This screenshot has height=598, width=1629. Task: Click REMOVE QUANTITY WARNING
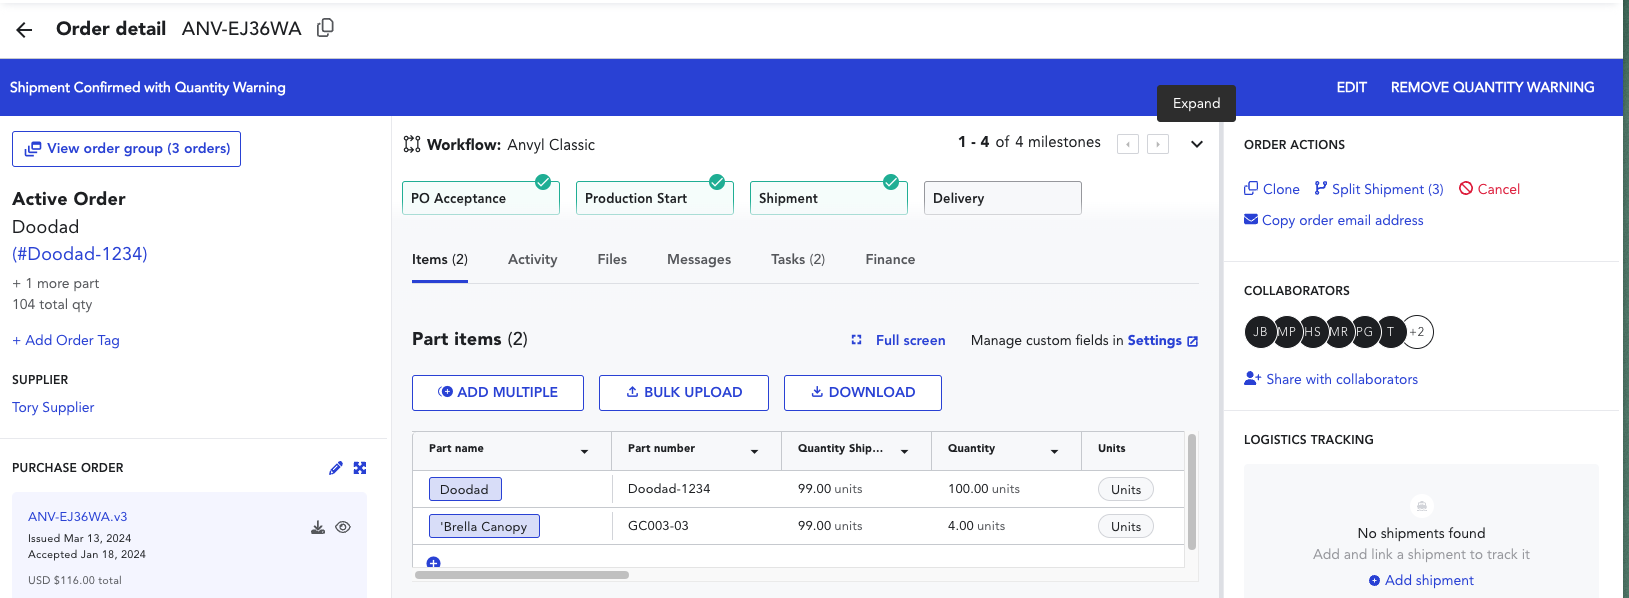tap(1493, 88)
